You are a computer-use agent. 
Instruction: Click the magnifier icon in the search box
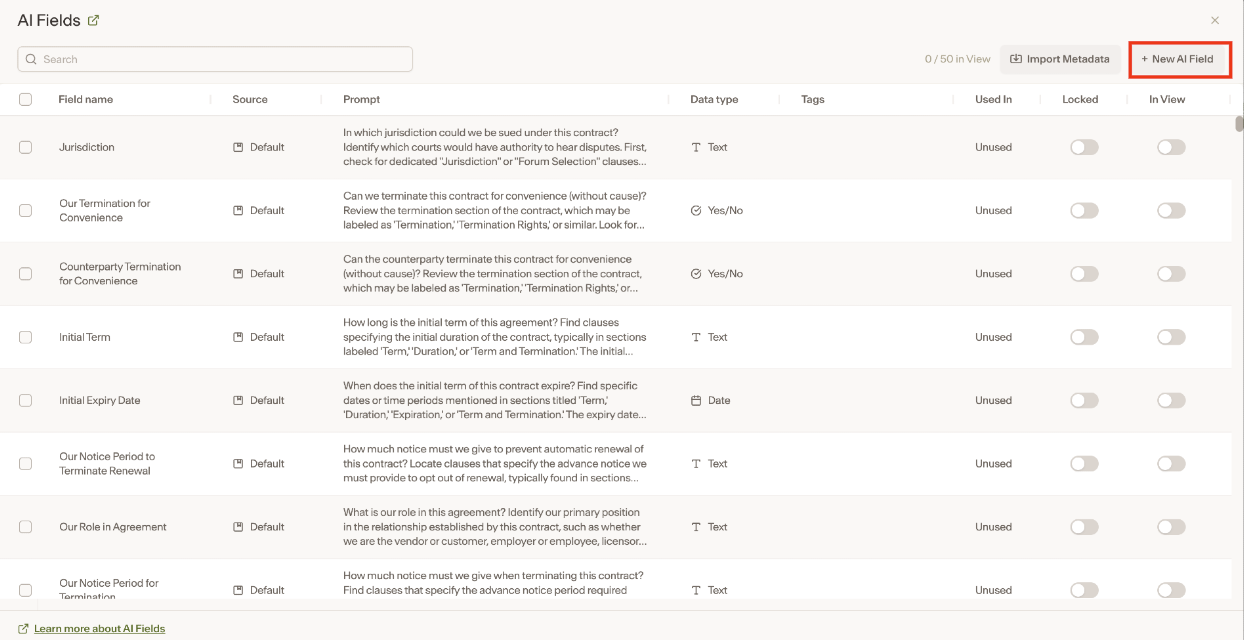coord(31,59)
